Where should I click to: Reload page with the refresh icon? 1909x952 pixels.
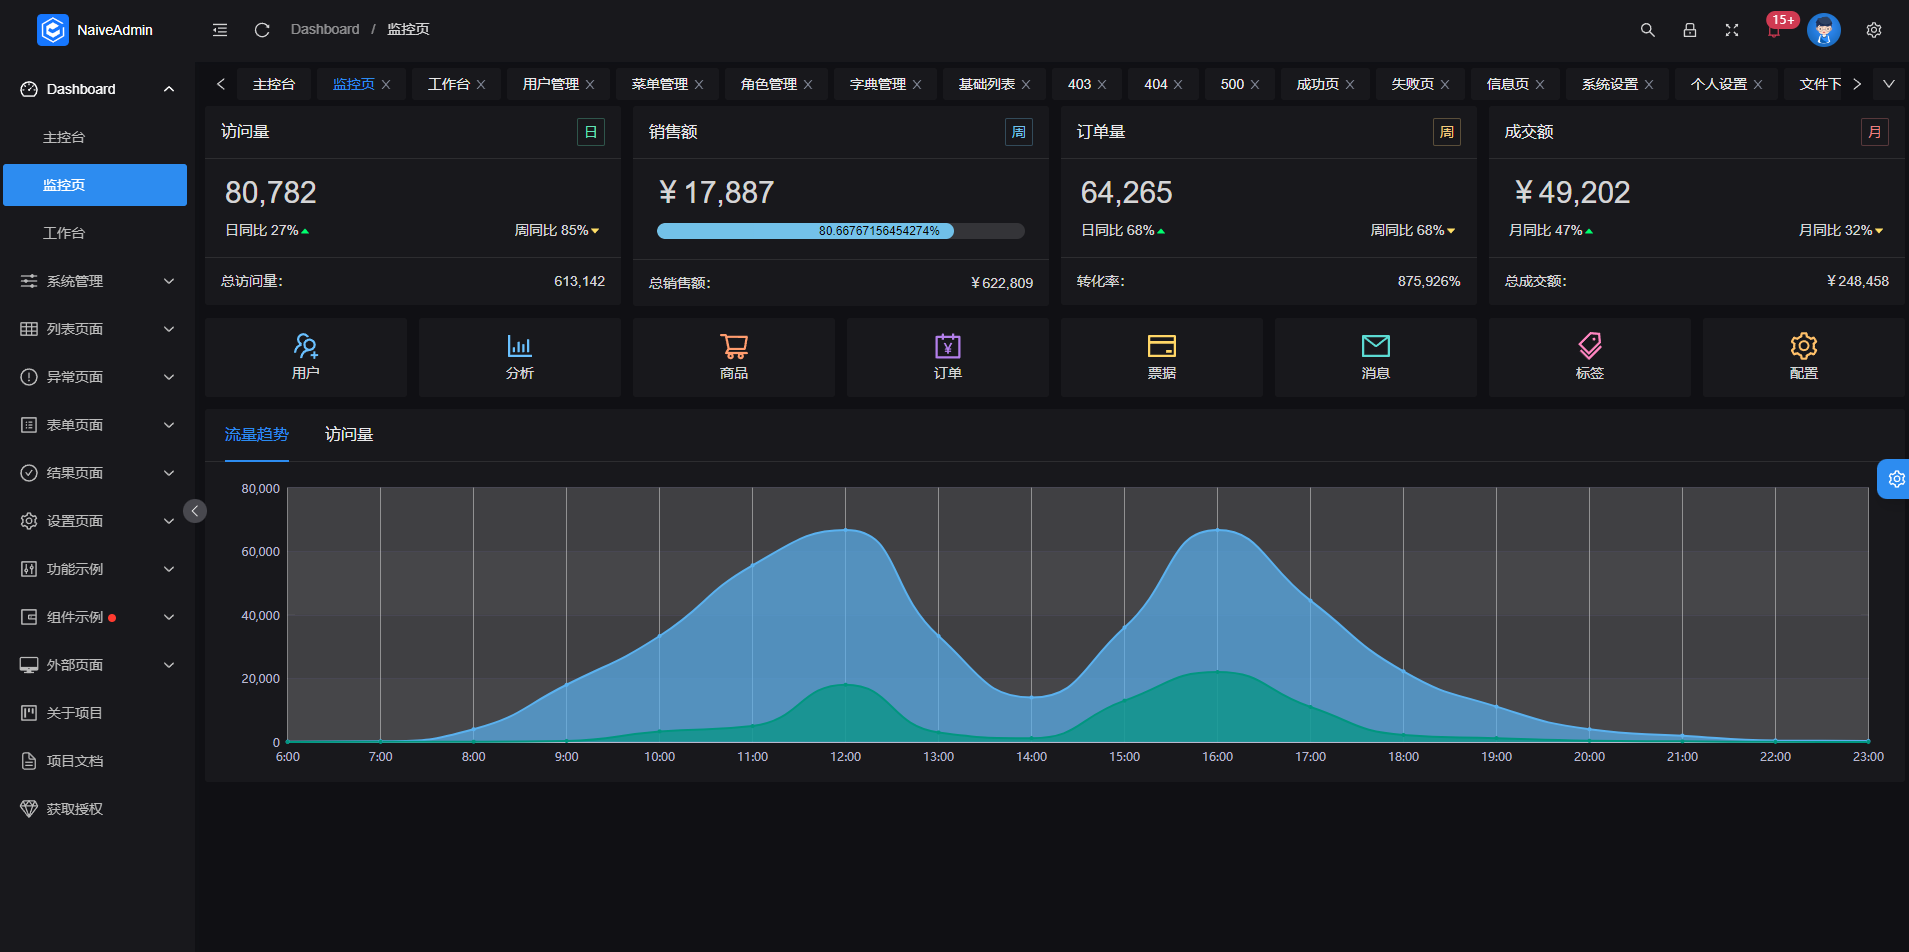pos(262,30)
